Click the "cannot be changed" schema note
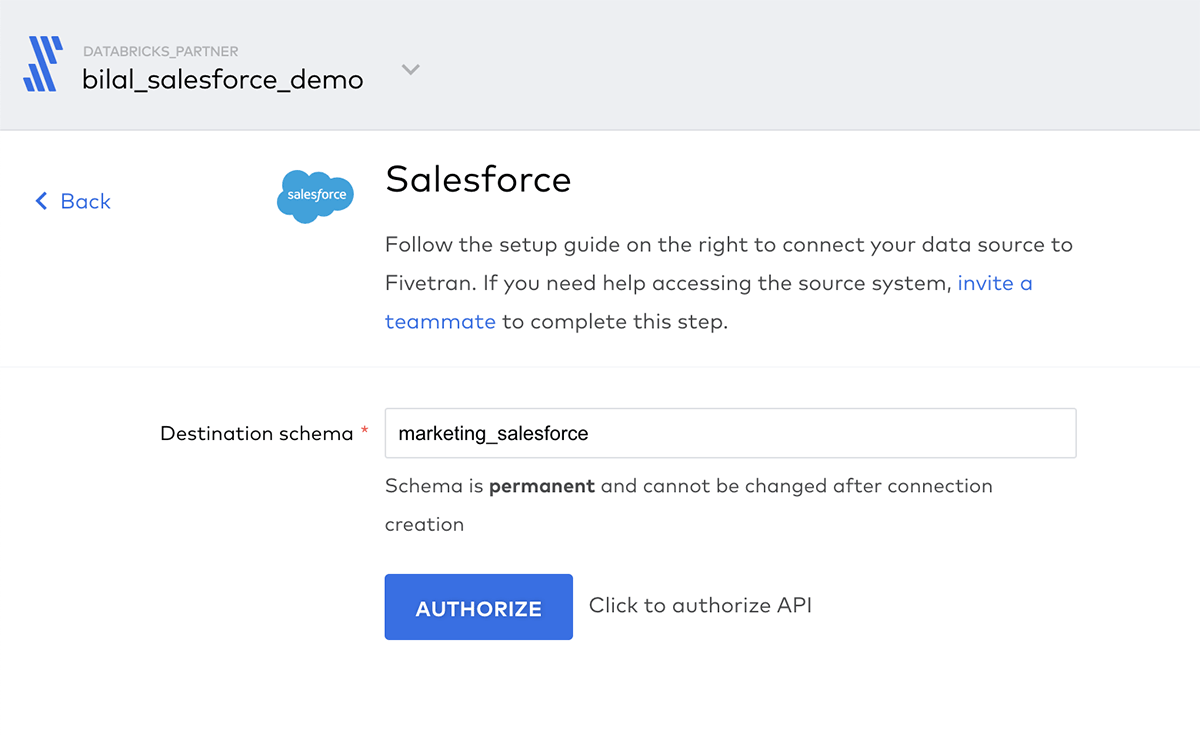1200x737 pixels. (x=760, y=486)
